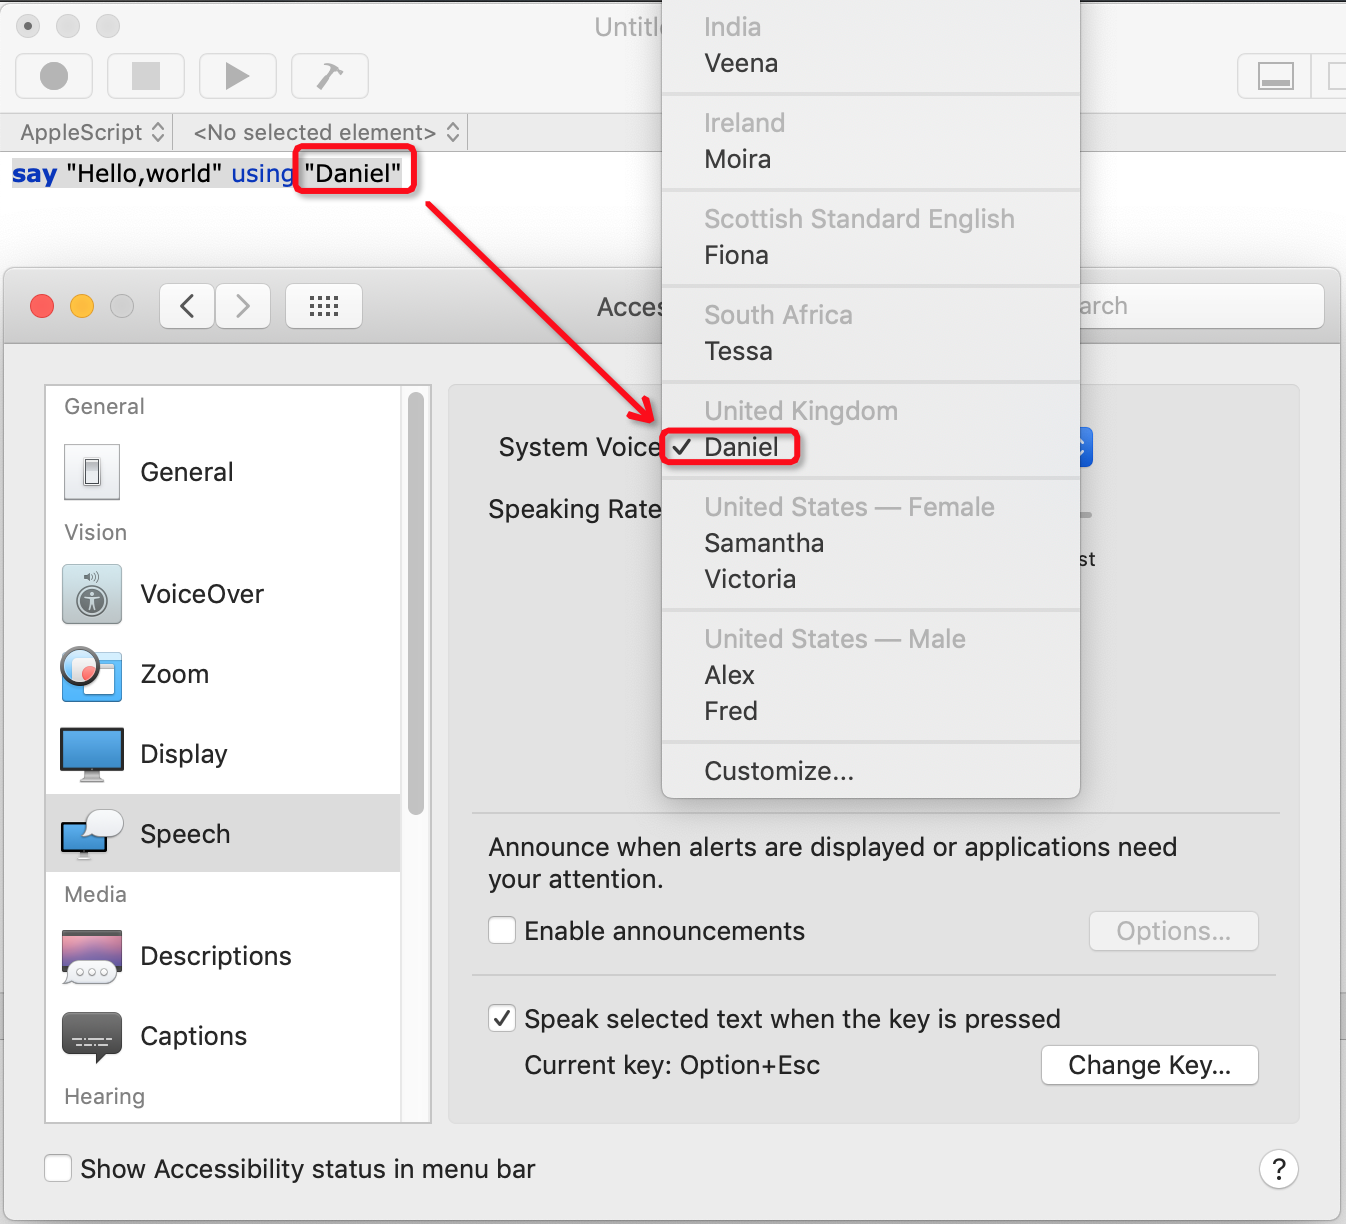
Task: Click the using keyword in the script
Action: (x=262, y=173)
